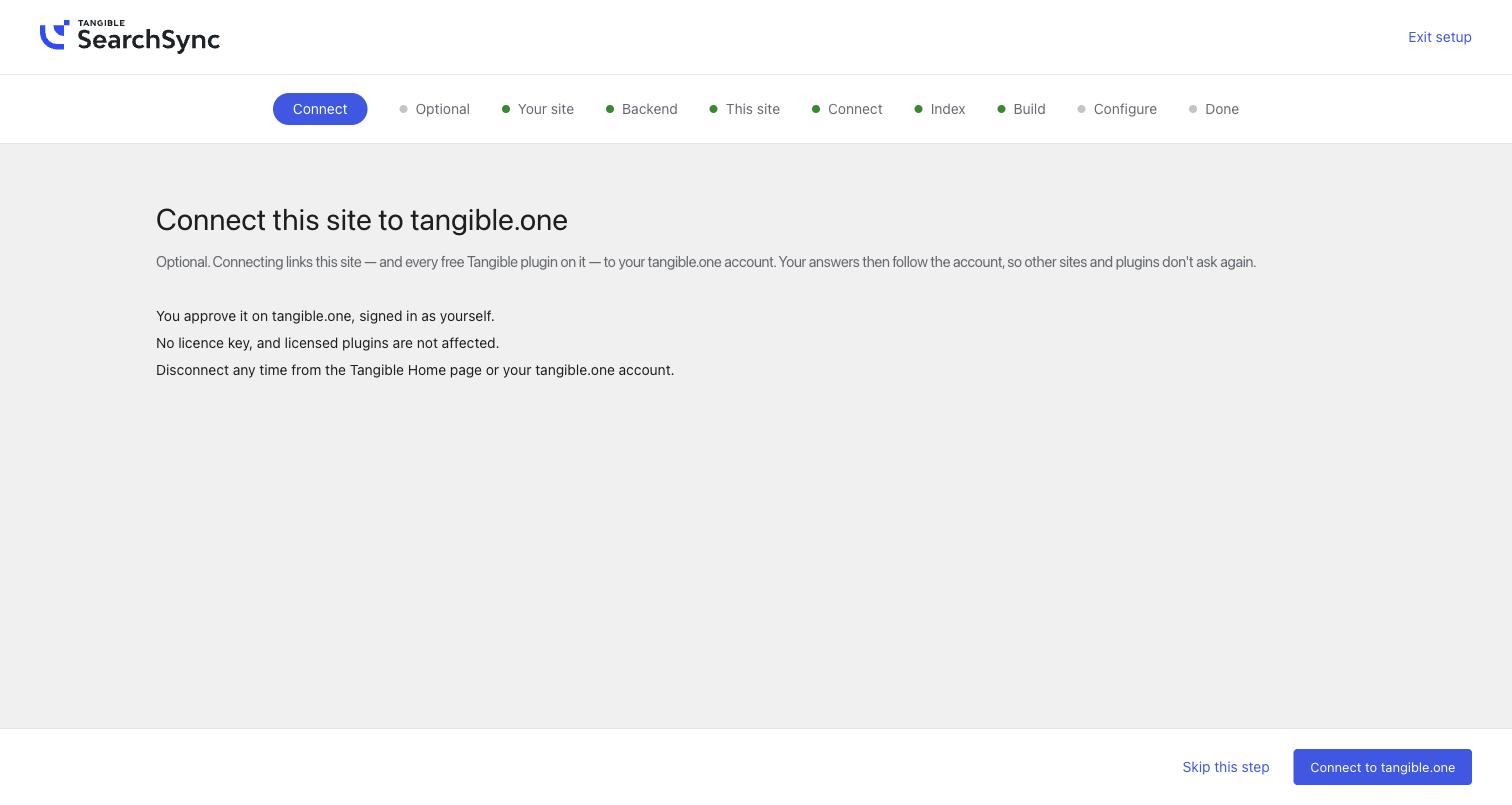This screenshot has height=805, width=1512.
Task: Click the Exit setup link
Action: click(1439, 37)
